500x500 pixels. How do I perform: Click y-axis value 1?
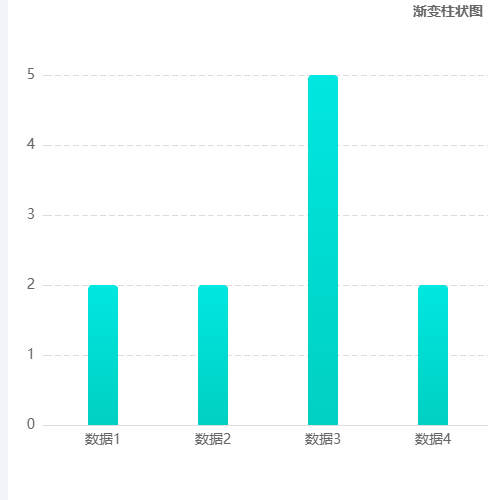click(x=31, y=354)
